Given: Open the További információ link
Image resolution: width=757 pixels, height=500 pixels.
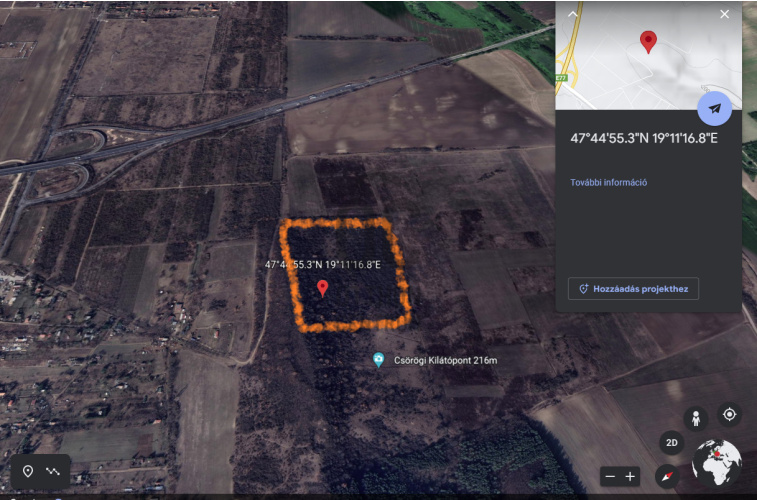Looking at the screenshot, I should click(x=608, y=182).
